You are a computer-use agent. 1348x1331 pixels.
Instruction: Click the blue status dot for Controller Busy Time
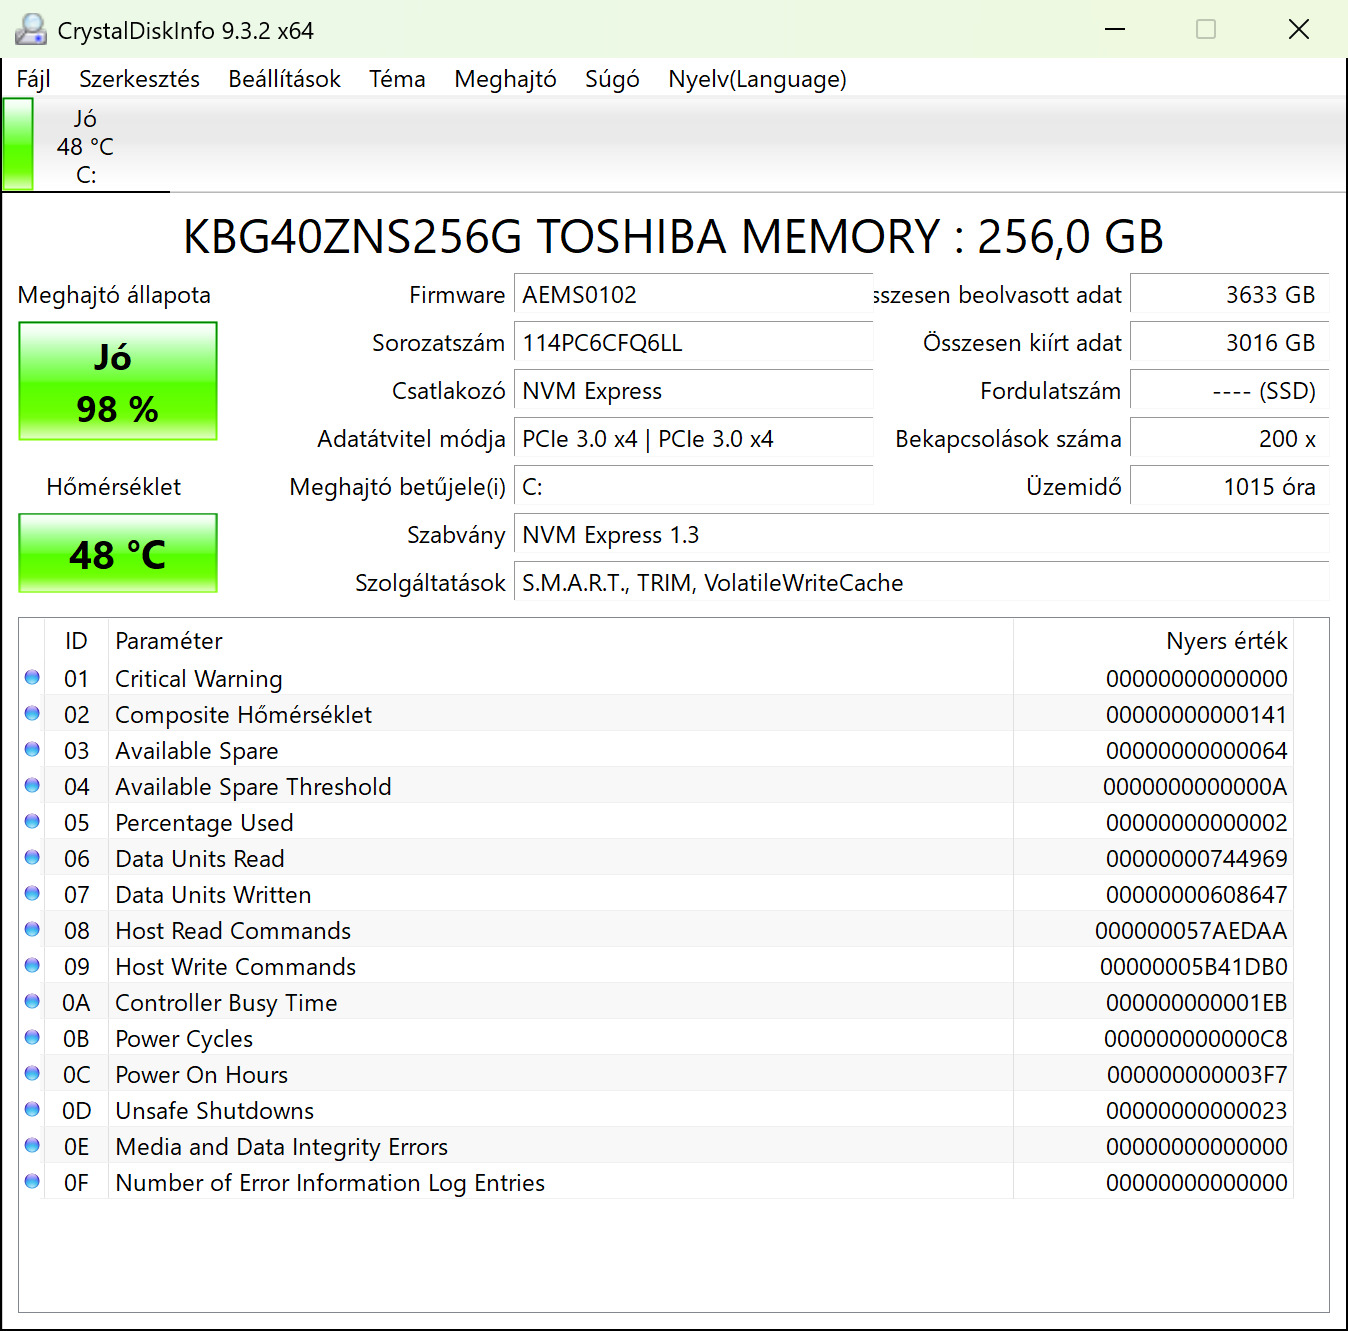(32, 1002)
